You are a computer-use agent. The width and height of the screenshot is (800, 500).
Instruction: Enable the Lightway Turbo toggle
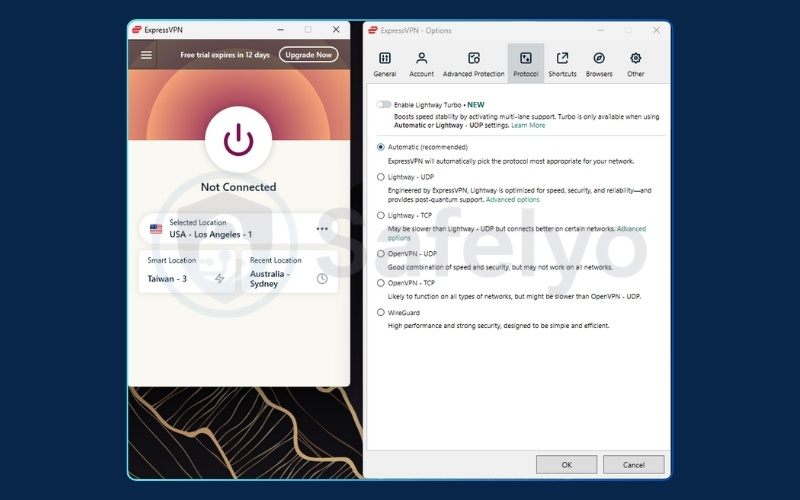click(383, 104)
